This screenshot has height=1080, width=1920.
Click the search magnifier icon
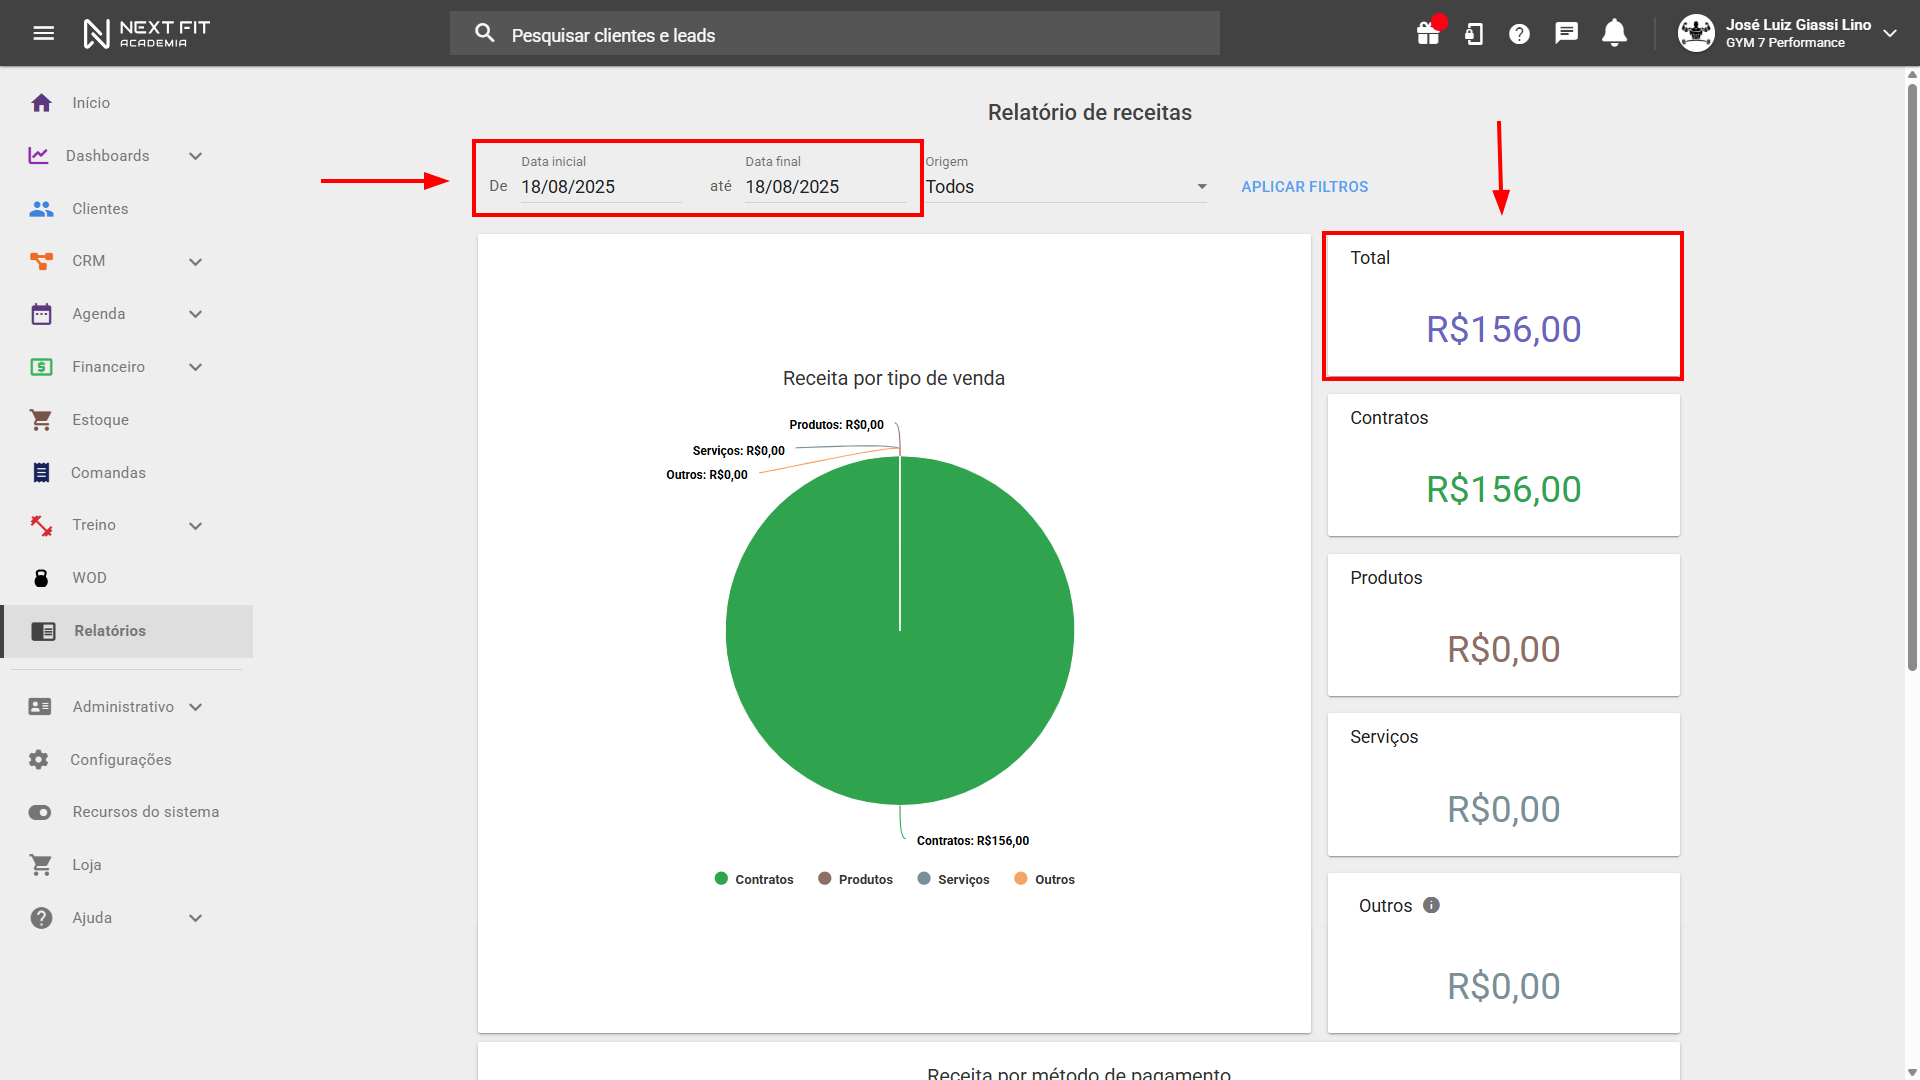tap(485, 34)
